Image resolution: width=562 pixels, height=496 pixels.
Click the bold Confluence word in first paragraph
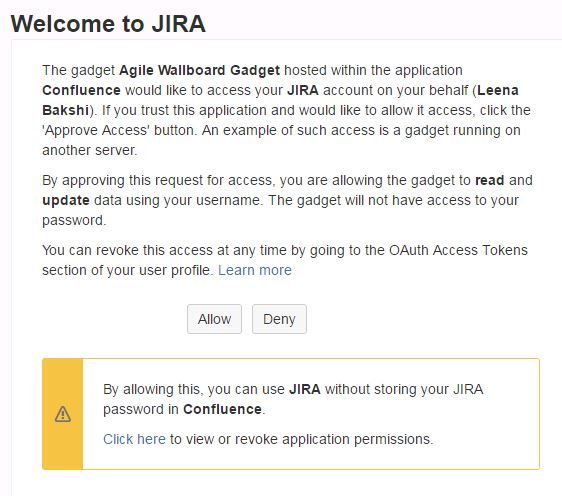(x=81, y=90)
